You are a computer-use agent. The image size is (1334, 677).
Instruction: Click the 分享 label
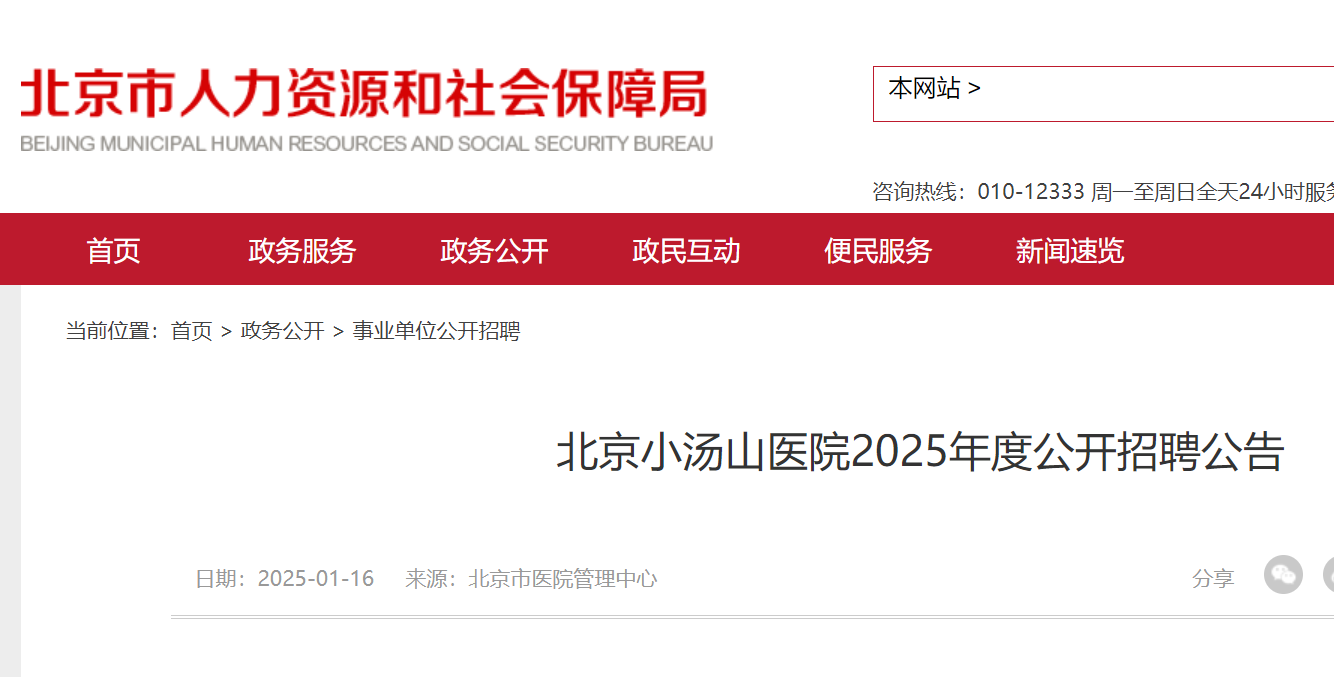pyautogui.click(x=1213, y=578)
